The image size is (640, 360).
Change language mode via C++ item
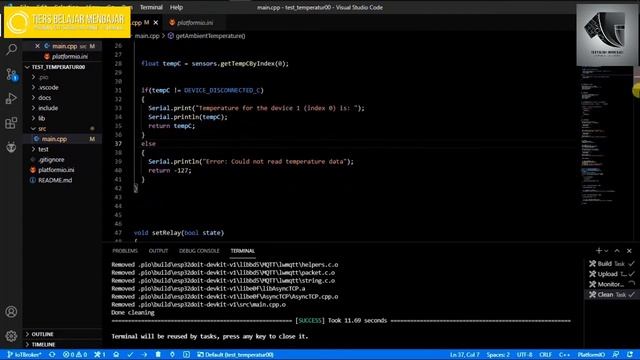click(564, 355)
